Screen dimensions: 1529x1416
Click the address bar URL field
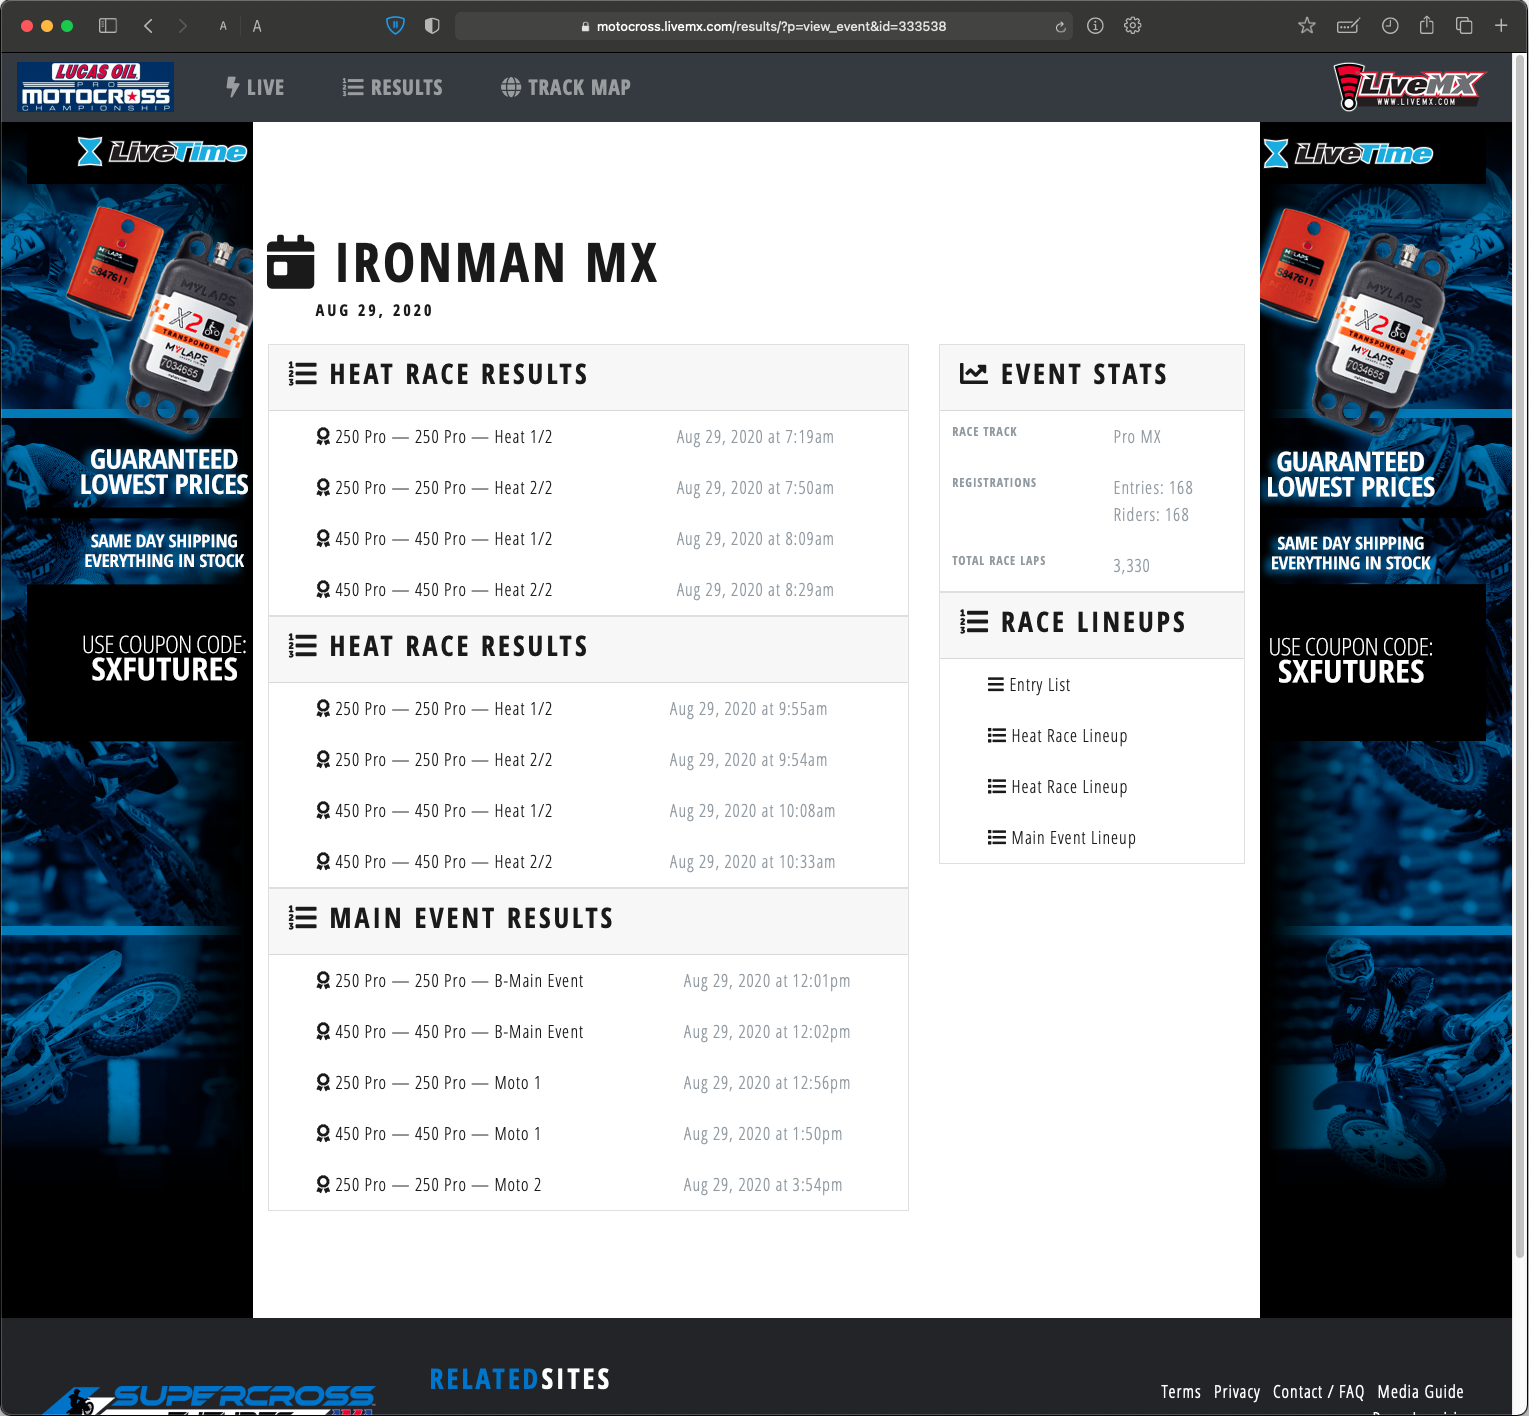770,27
